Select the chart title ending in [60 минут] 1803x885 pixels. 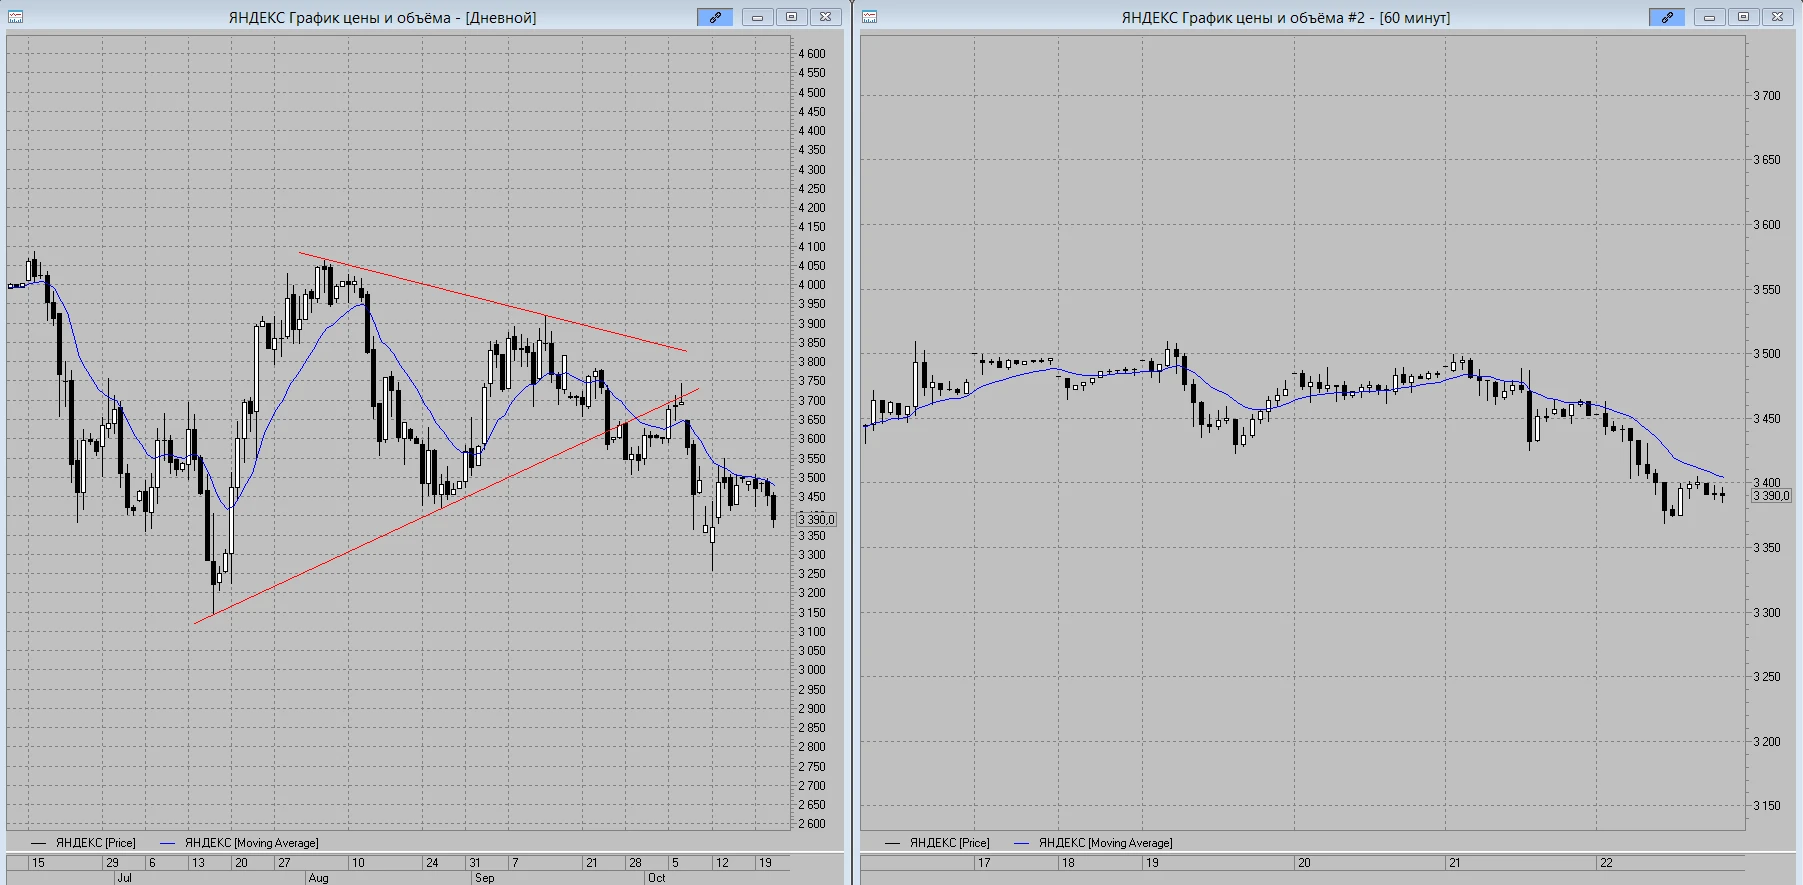(1285, 18)
